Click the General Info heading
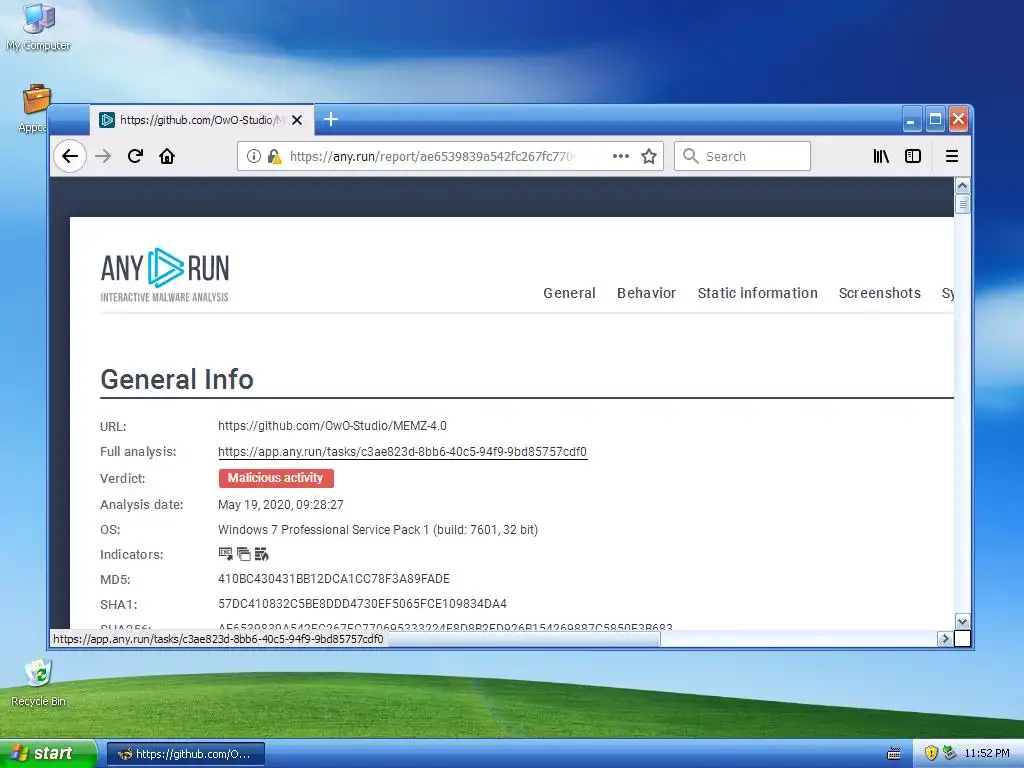The width and height of the screenshot is (1024, 768). coord(177,379)
